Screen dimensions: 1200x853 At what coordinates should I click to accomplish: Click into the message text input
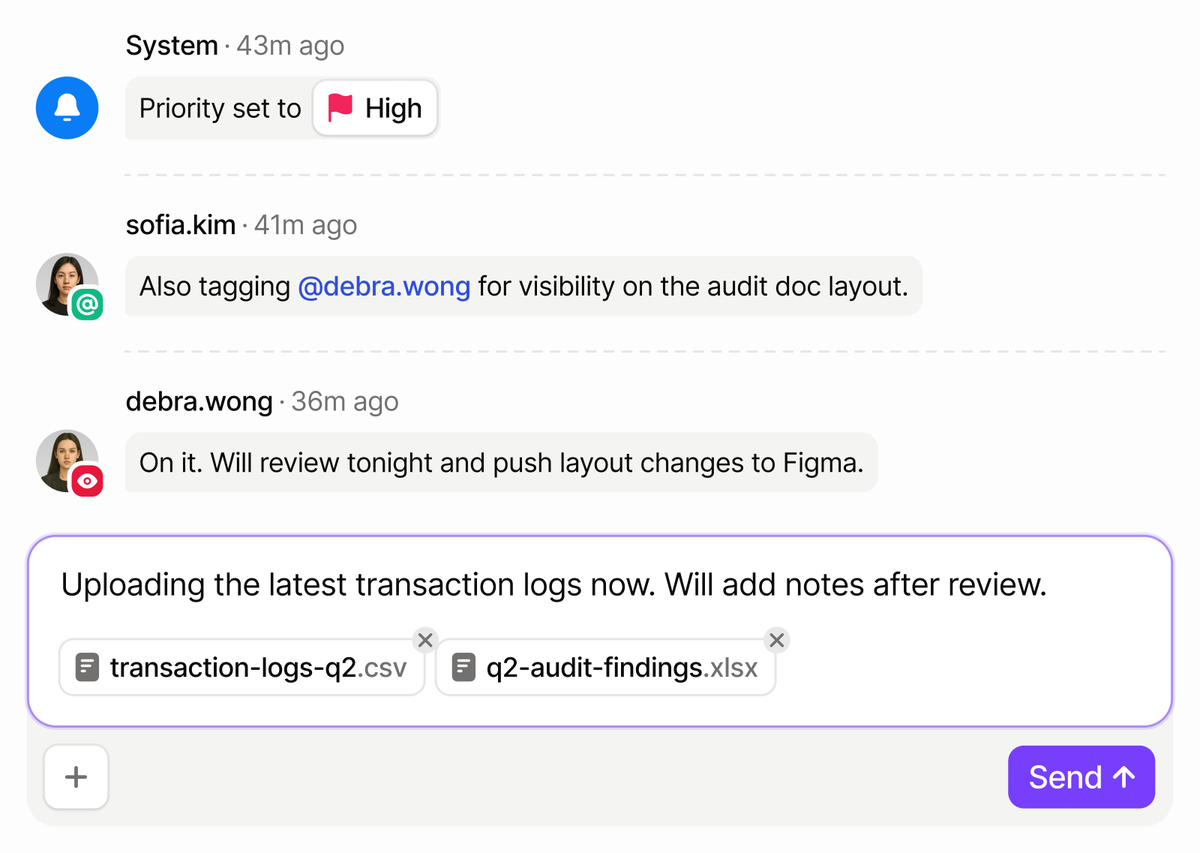click(600, 585)
